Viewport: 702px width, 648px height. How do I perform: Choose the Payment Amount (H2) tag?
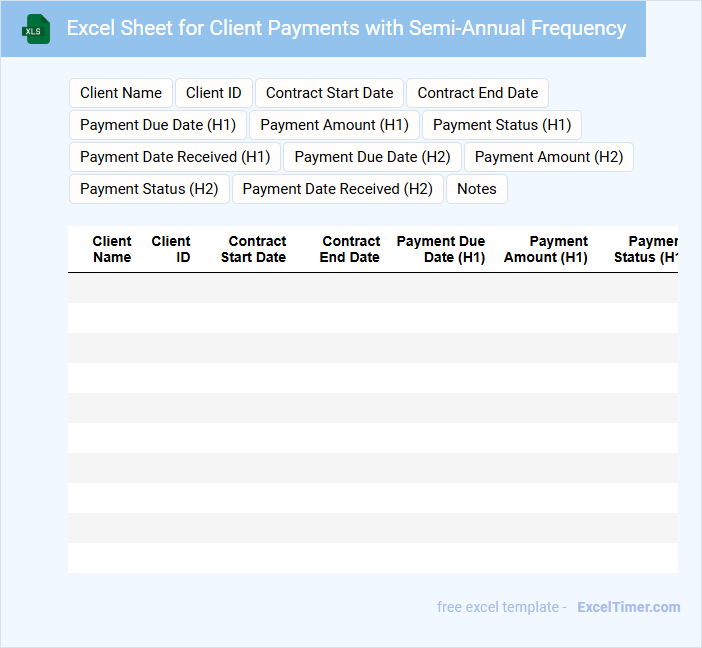549,157
